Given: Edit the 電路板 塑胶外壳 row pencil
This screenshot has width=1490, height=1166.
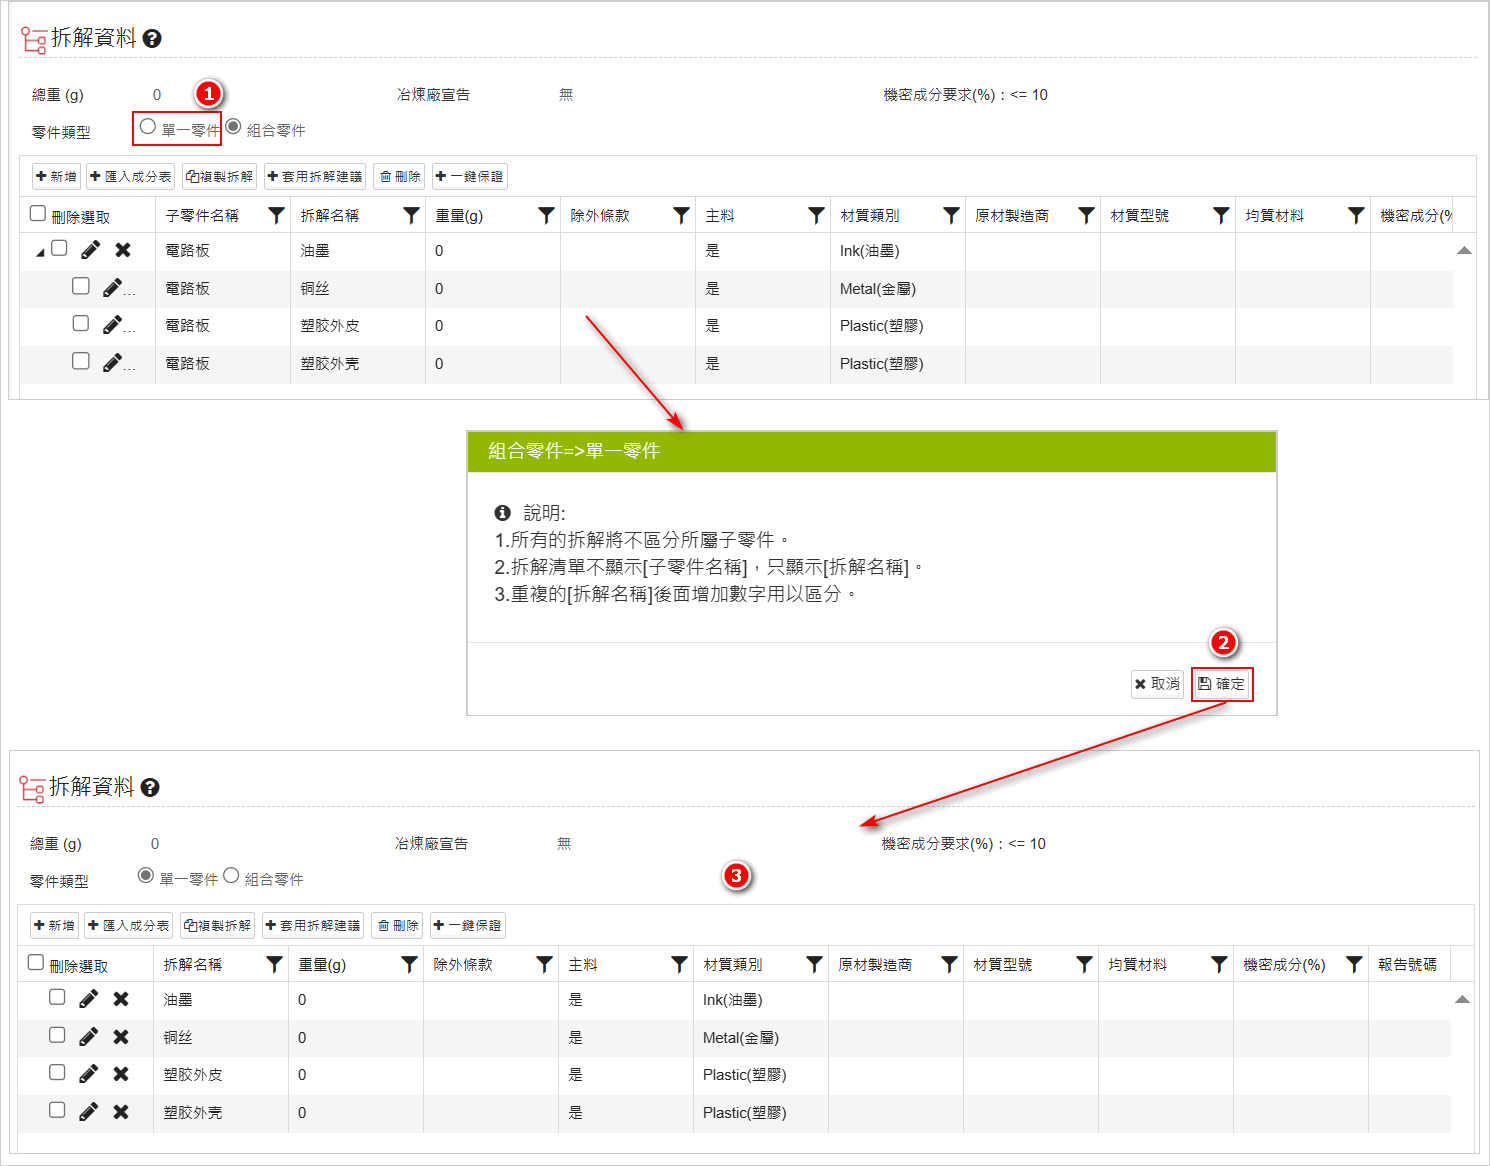Looking at the screenshot, I should tap(112, 363).
